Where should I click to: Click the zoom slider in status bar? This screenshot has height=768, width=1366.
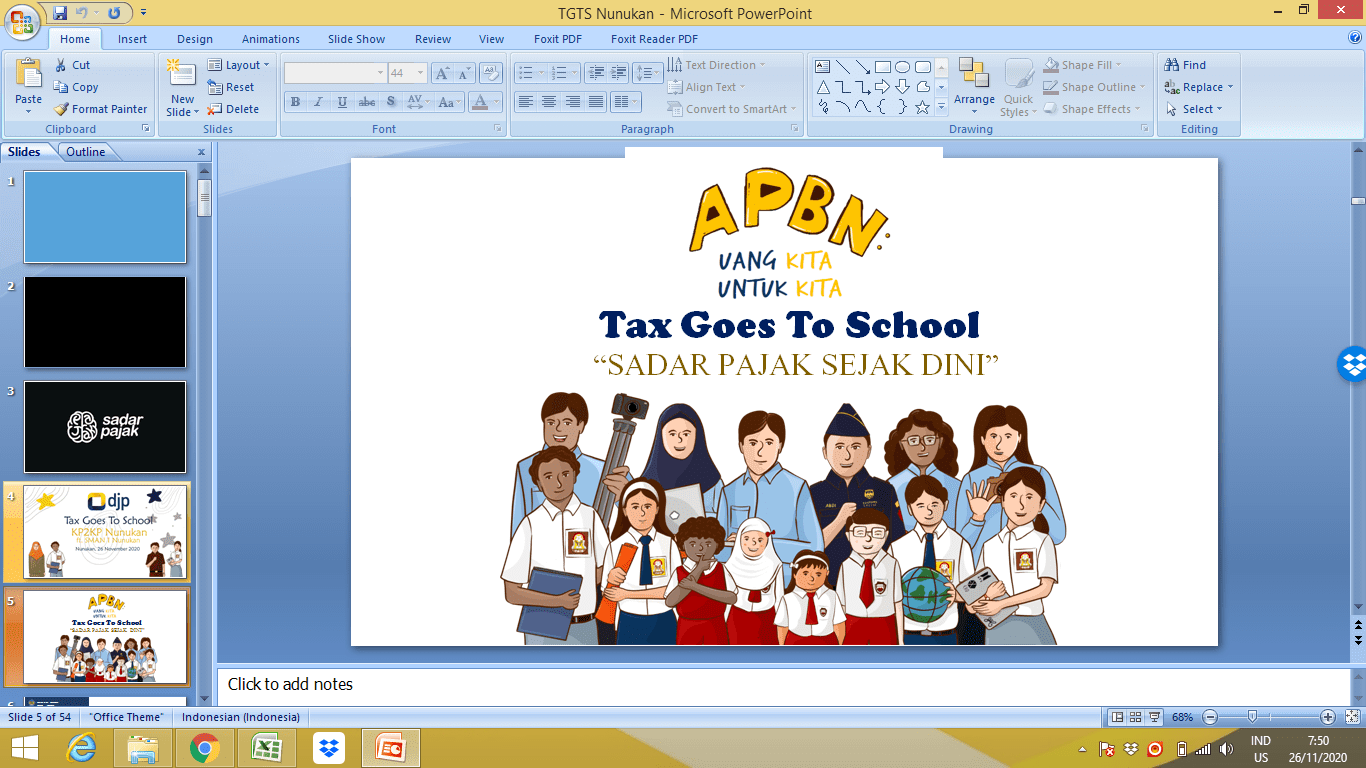[1252, 717]
